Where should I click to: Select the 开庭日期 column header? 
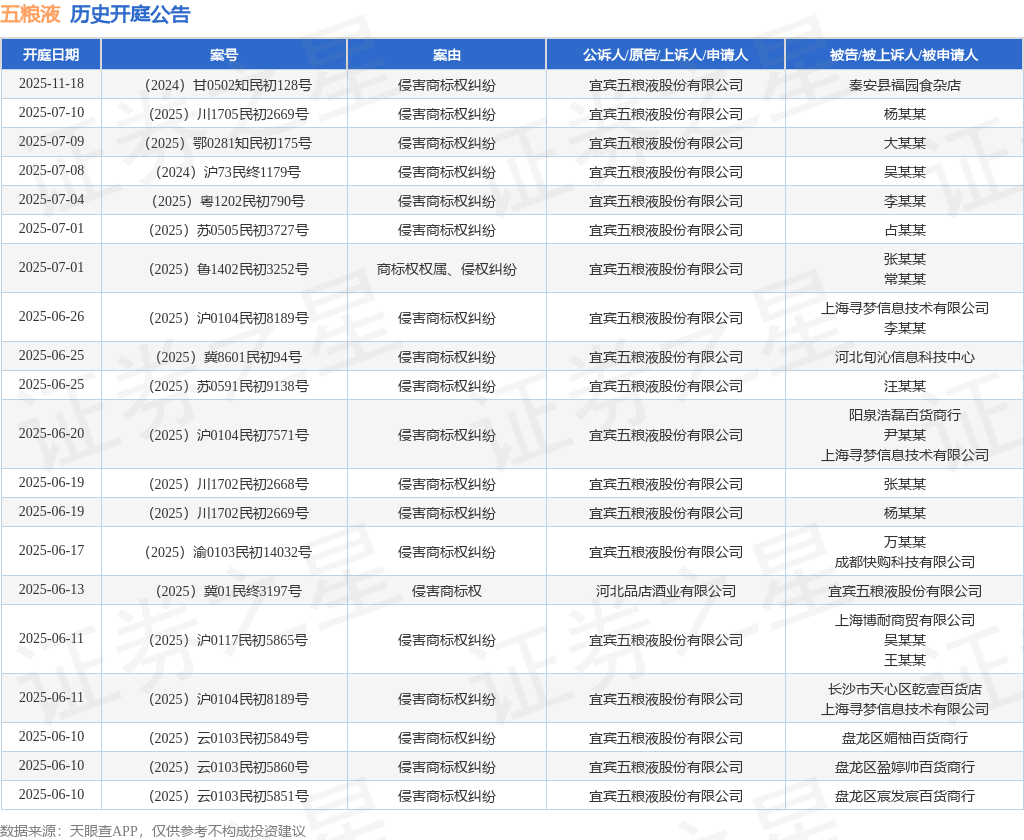point(51,55)
